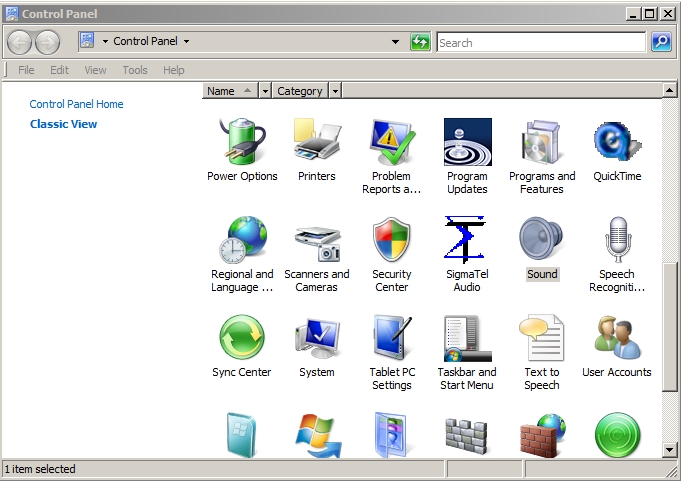Open the Security Center shield icon

pyautogui.click(x=391, y=240)
